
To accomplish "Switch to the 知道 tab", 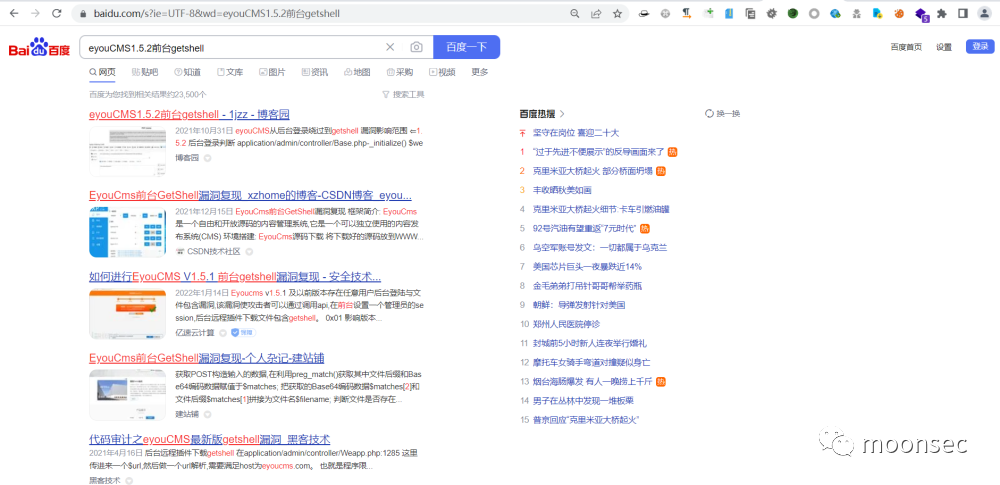I will pyautogui.click(x=188, y=72).
